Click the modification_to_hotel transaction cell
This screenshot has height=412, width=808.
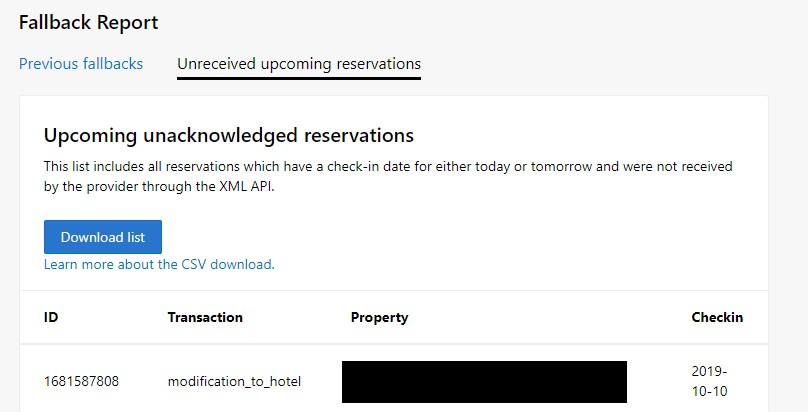point(234,382)
